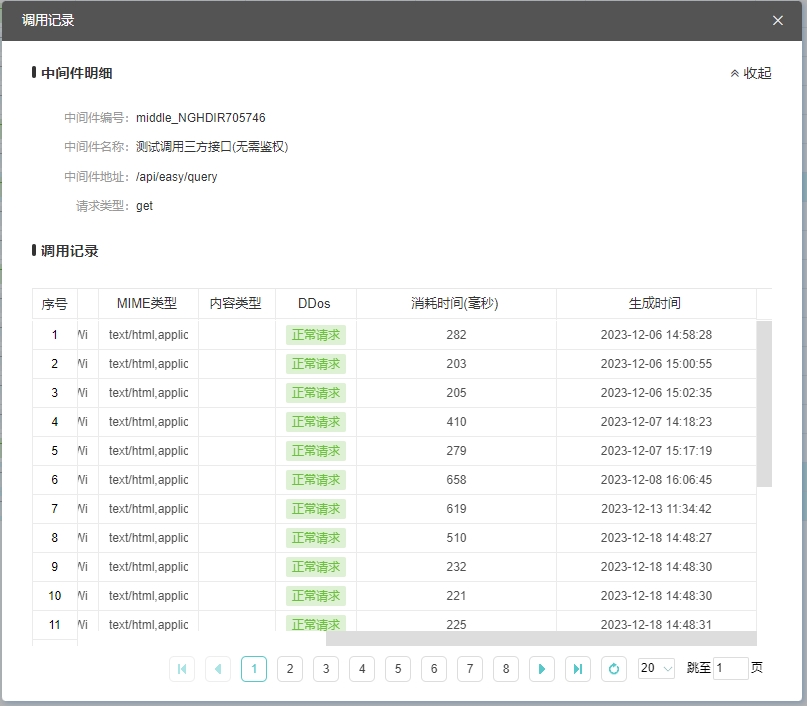807x706 pixels.
Task: Click 正常请求 tag in row 1
Action: (x=316, y=335)
